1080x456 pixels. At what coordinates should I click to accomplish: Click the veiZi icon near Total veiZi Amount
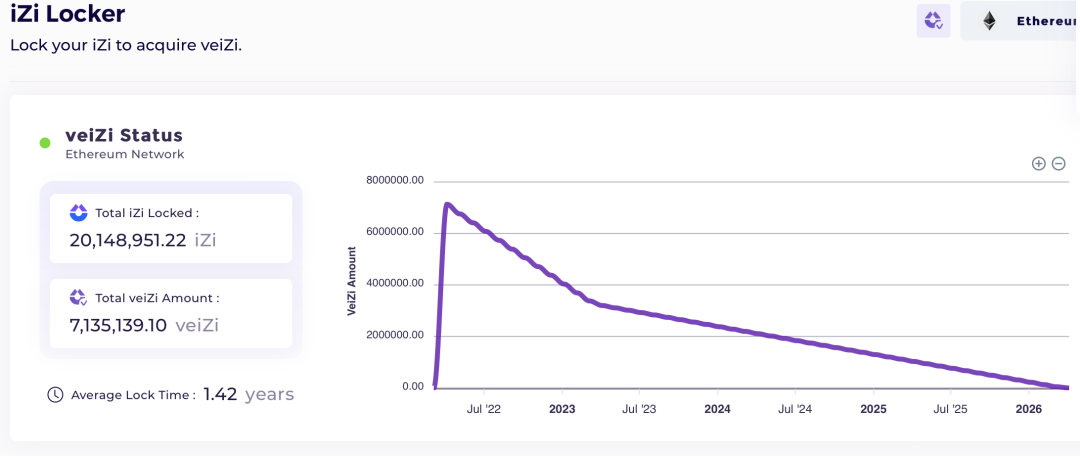(79, 298)
